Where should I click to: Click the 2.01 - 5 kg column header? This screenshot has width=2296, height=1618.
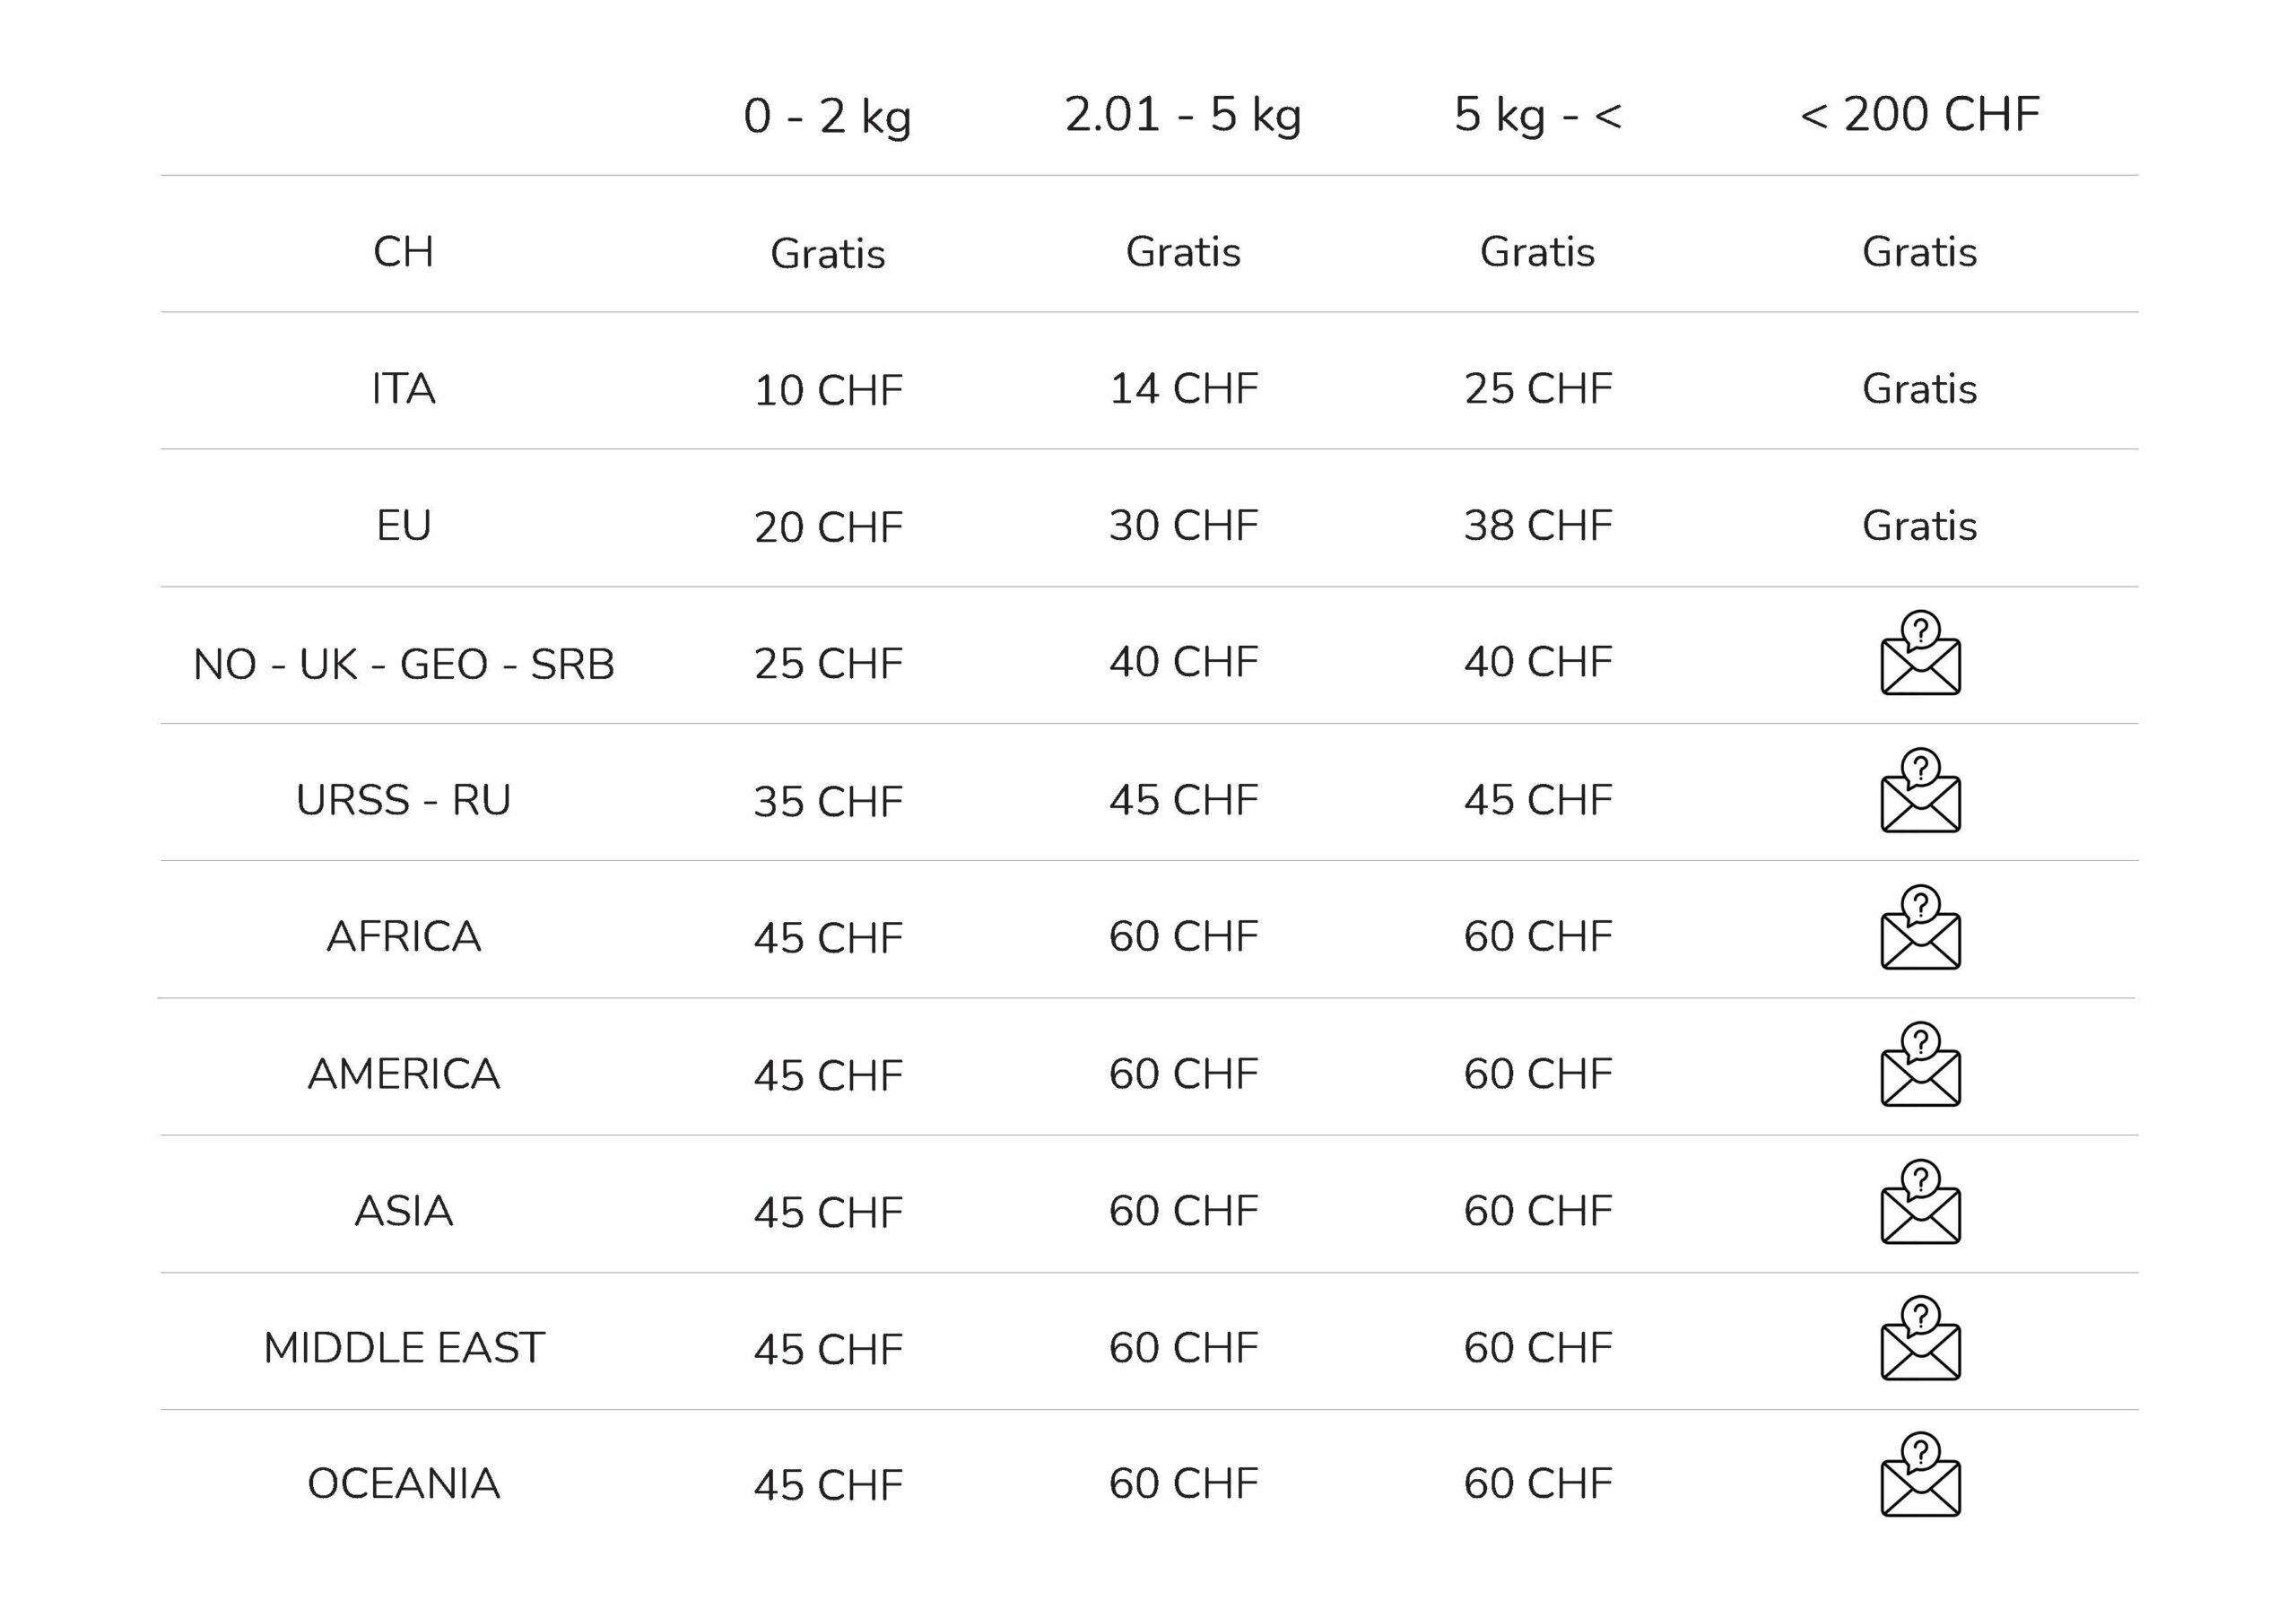pyautogui.click(x=1183, y=115)
